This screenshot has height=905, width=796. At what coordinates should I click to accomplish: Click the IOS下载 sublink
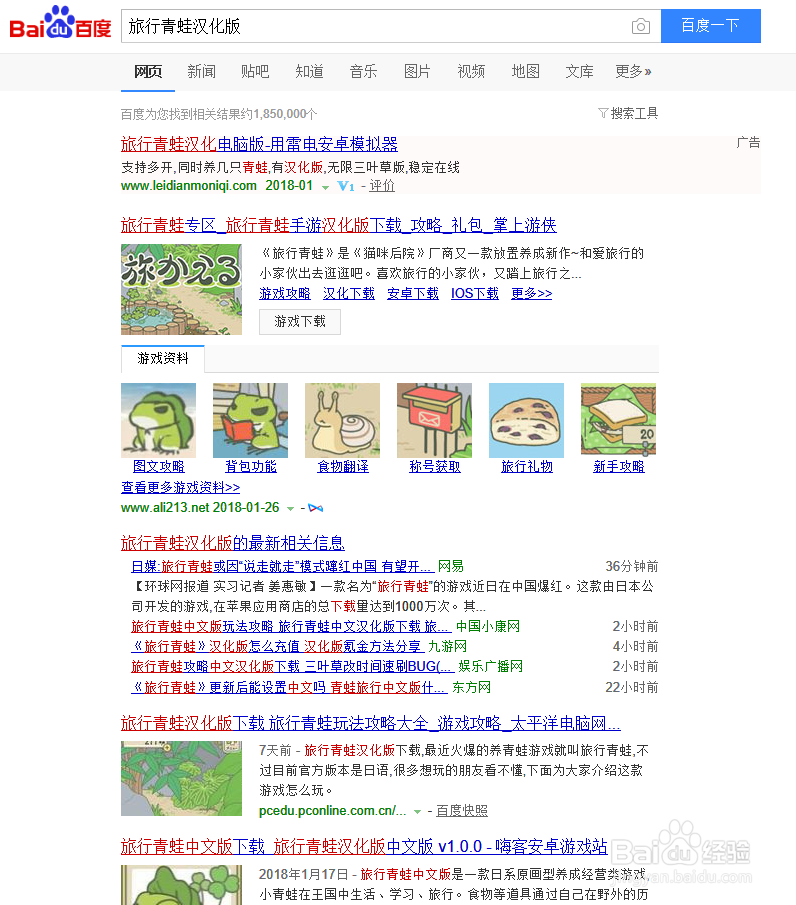pyautogui.click(x=474, y=293)
